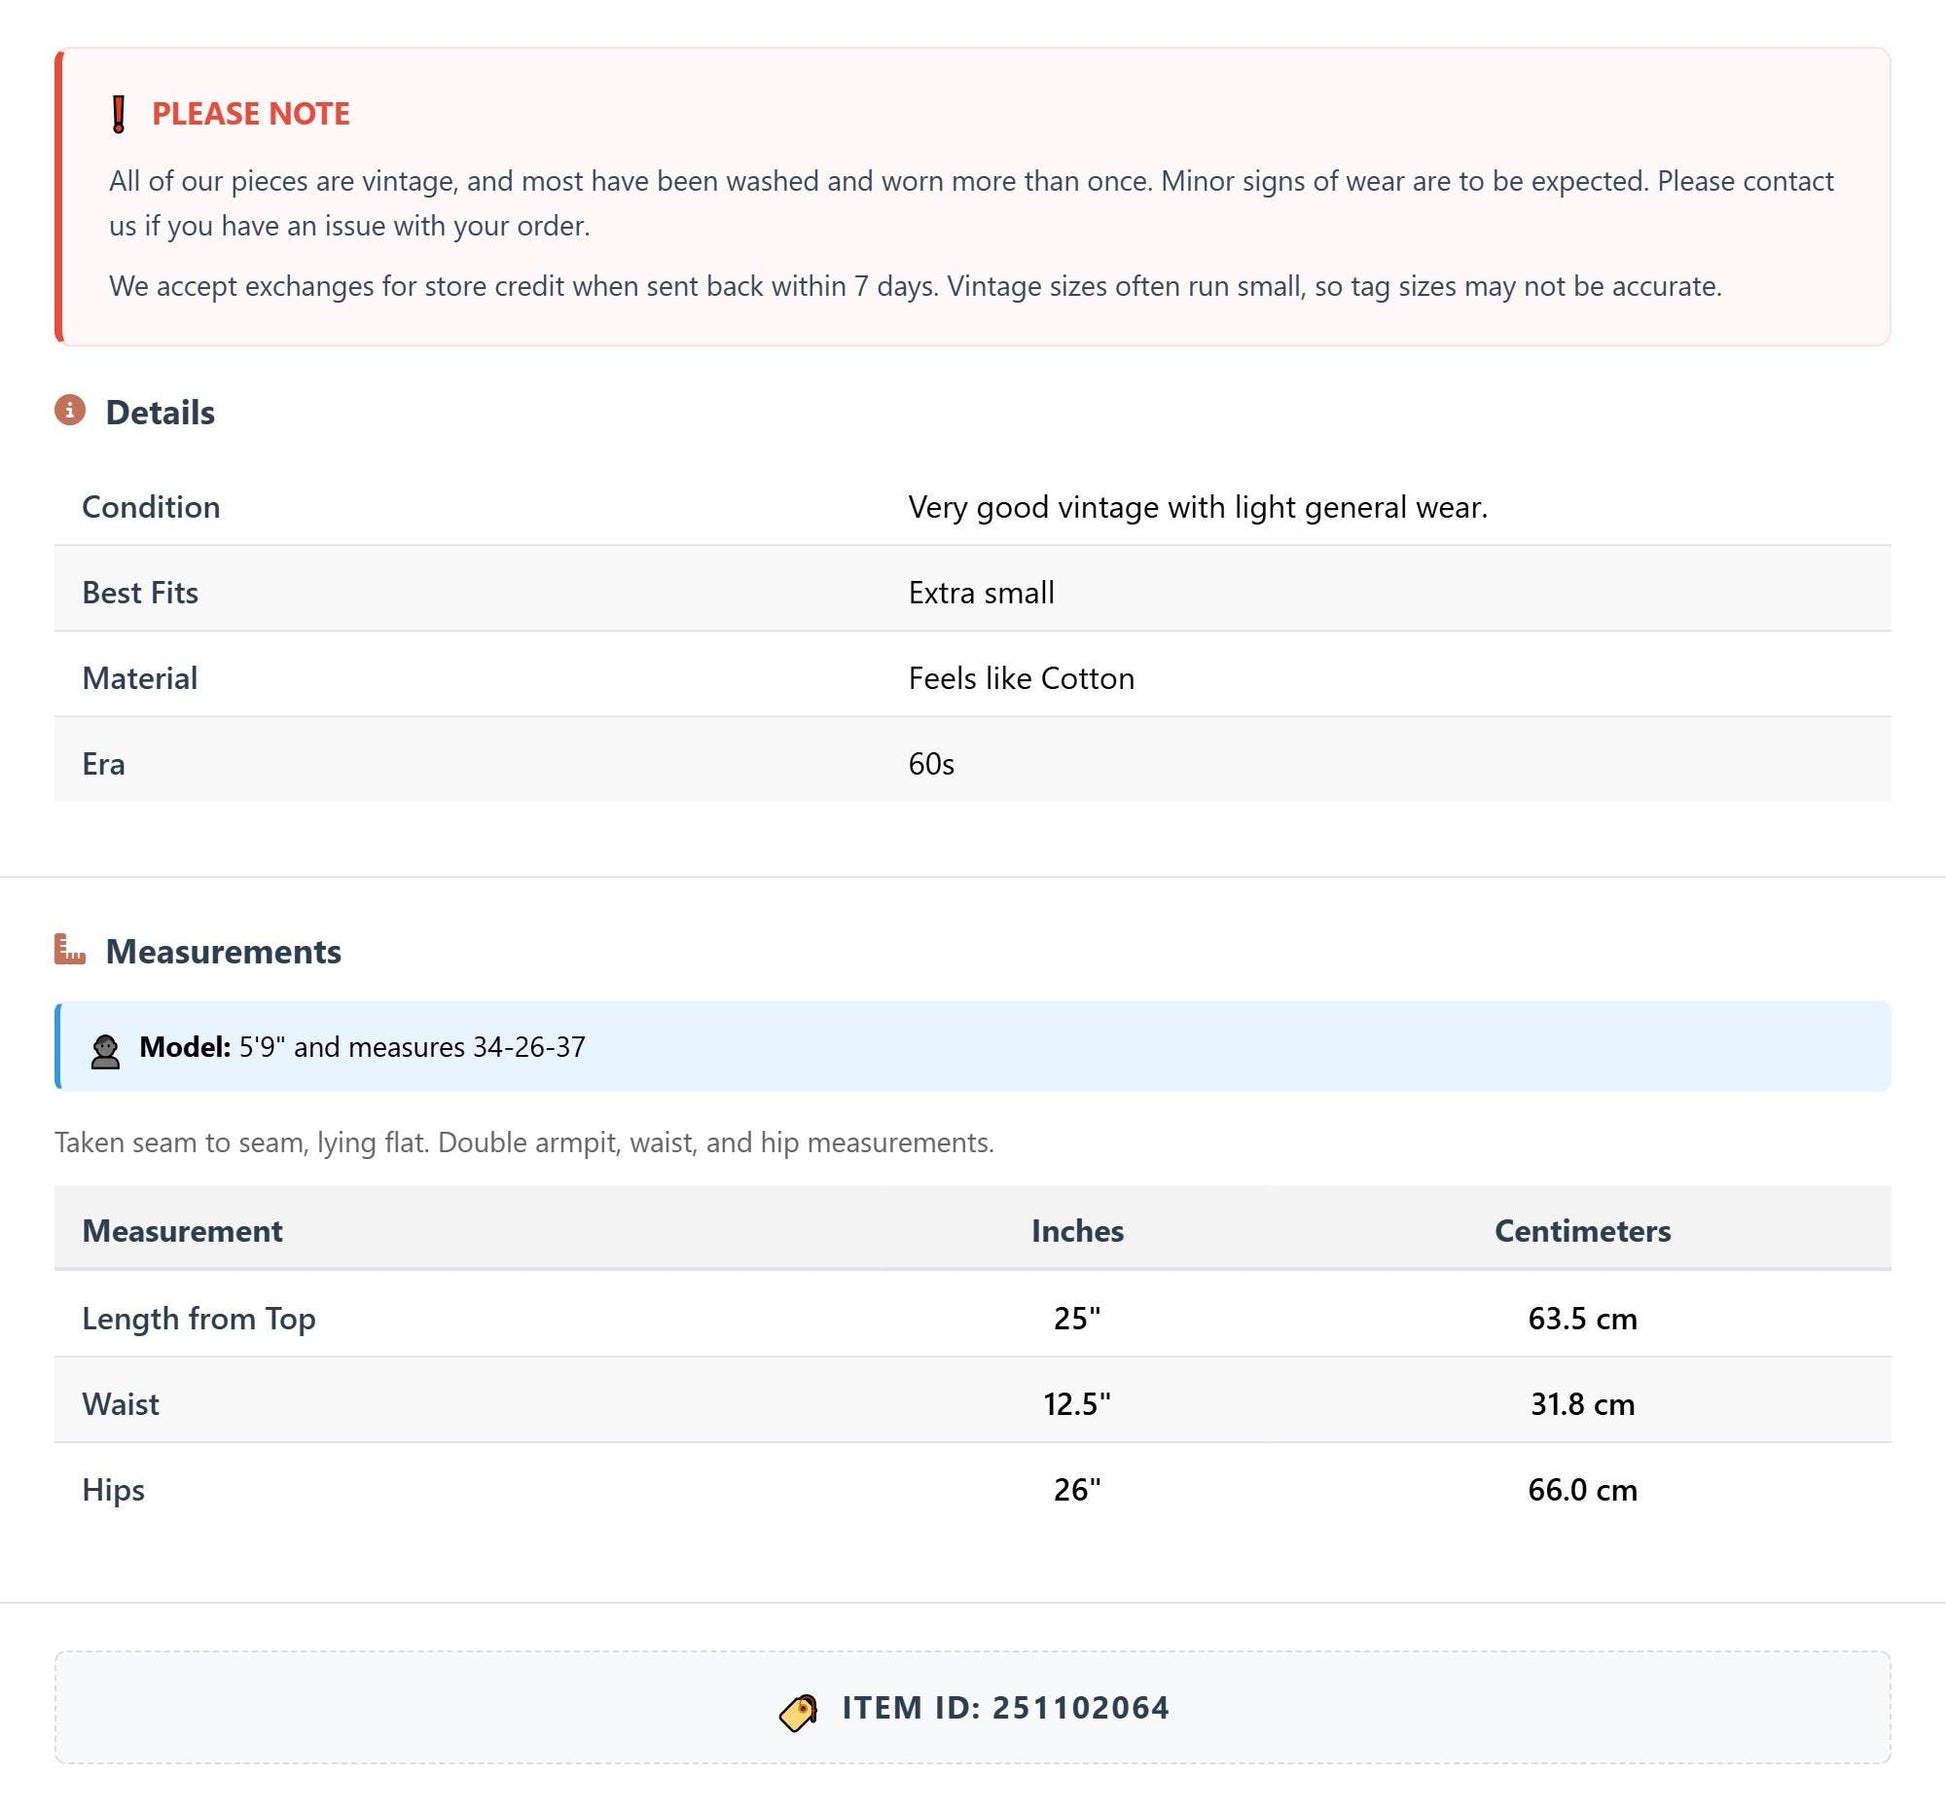This screenshot has width=1946, height=1812.
Task: Select the Length from Top row label
Action: 199,1318
